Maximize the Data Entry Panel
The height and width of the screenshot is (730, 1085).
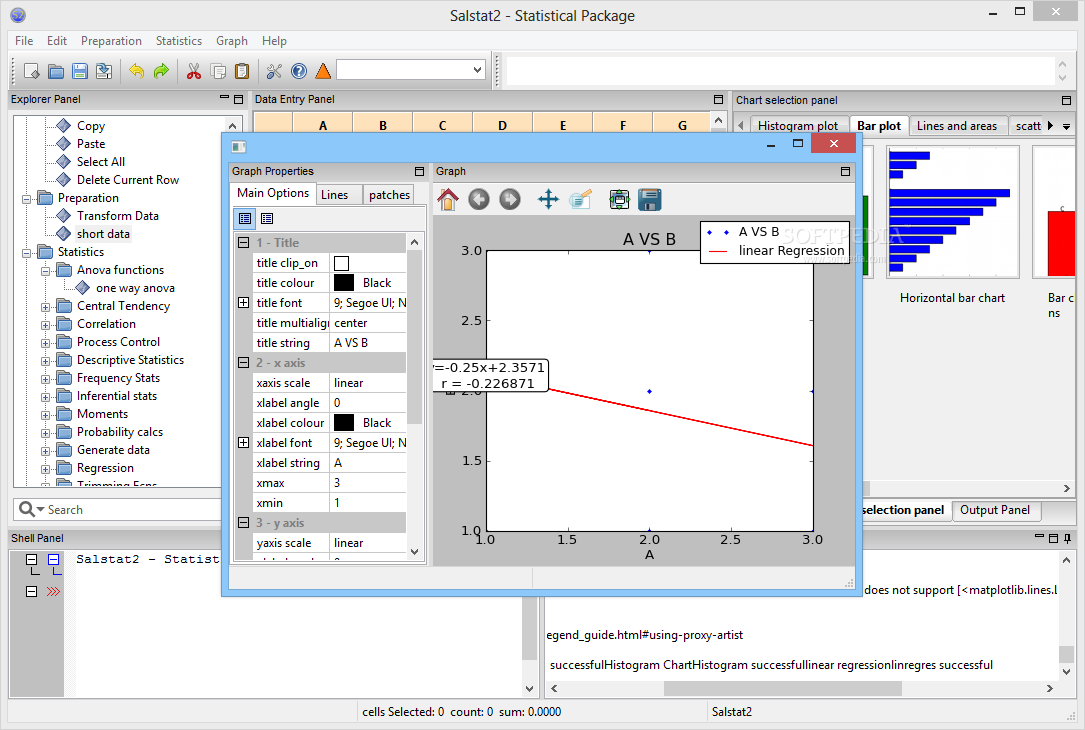coord(718,100)
